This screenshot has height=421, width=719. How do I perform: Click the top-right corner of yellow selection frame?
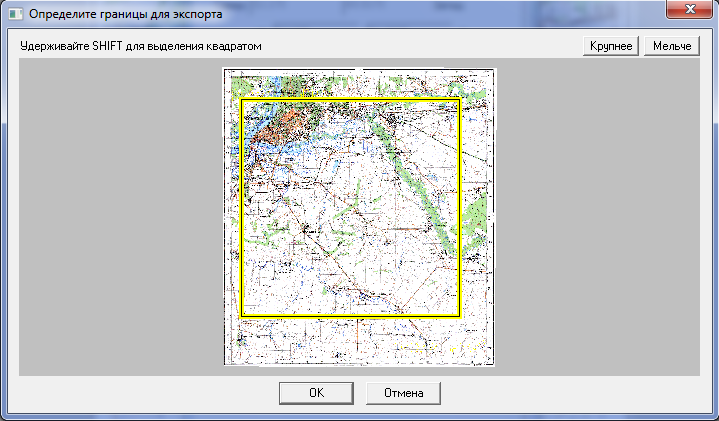[x=459, y=100]
